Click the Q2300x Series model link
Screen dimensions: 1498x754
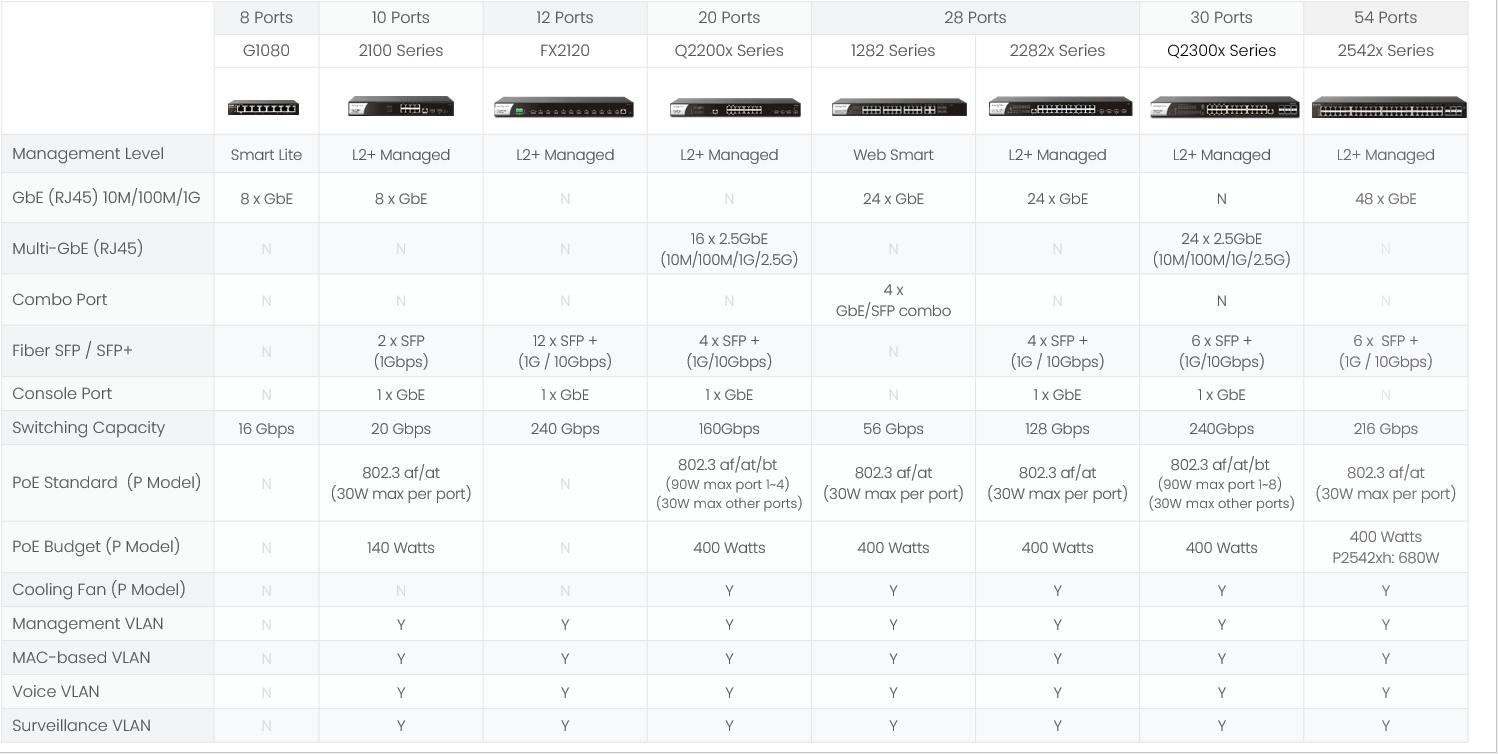(1221, 51)
